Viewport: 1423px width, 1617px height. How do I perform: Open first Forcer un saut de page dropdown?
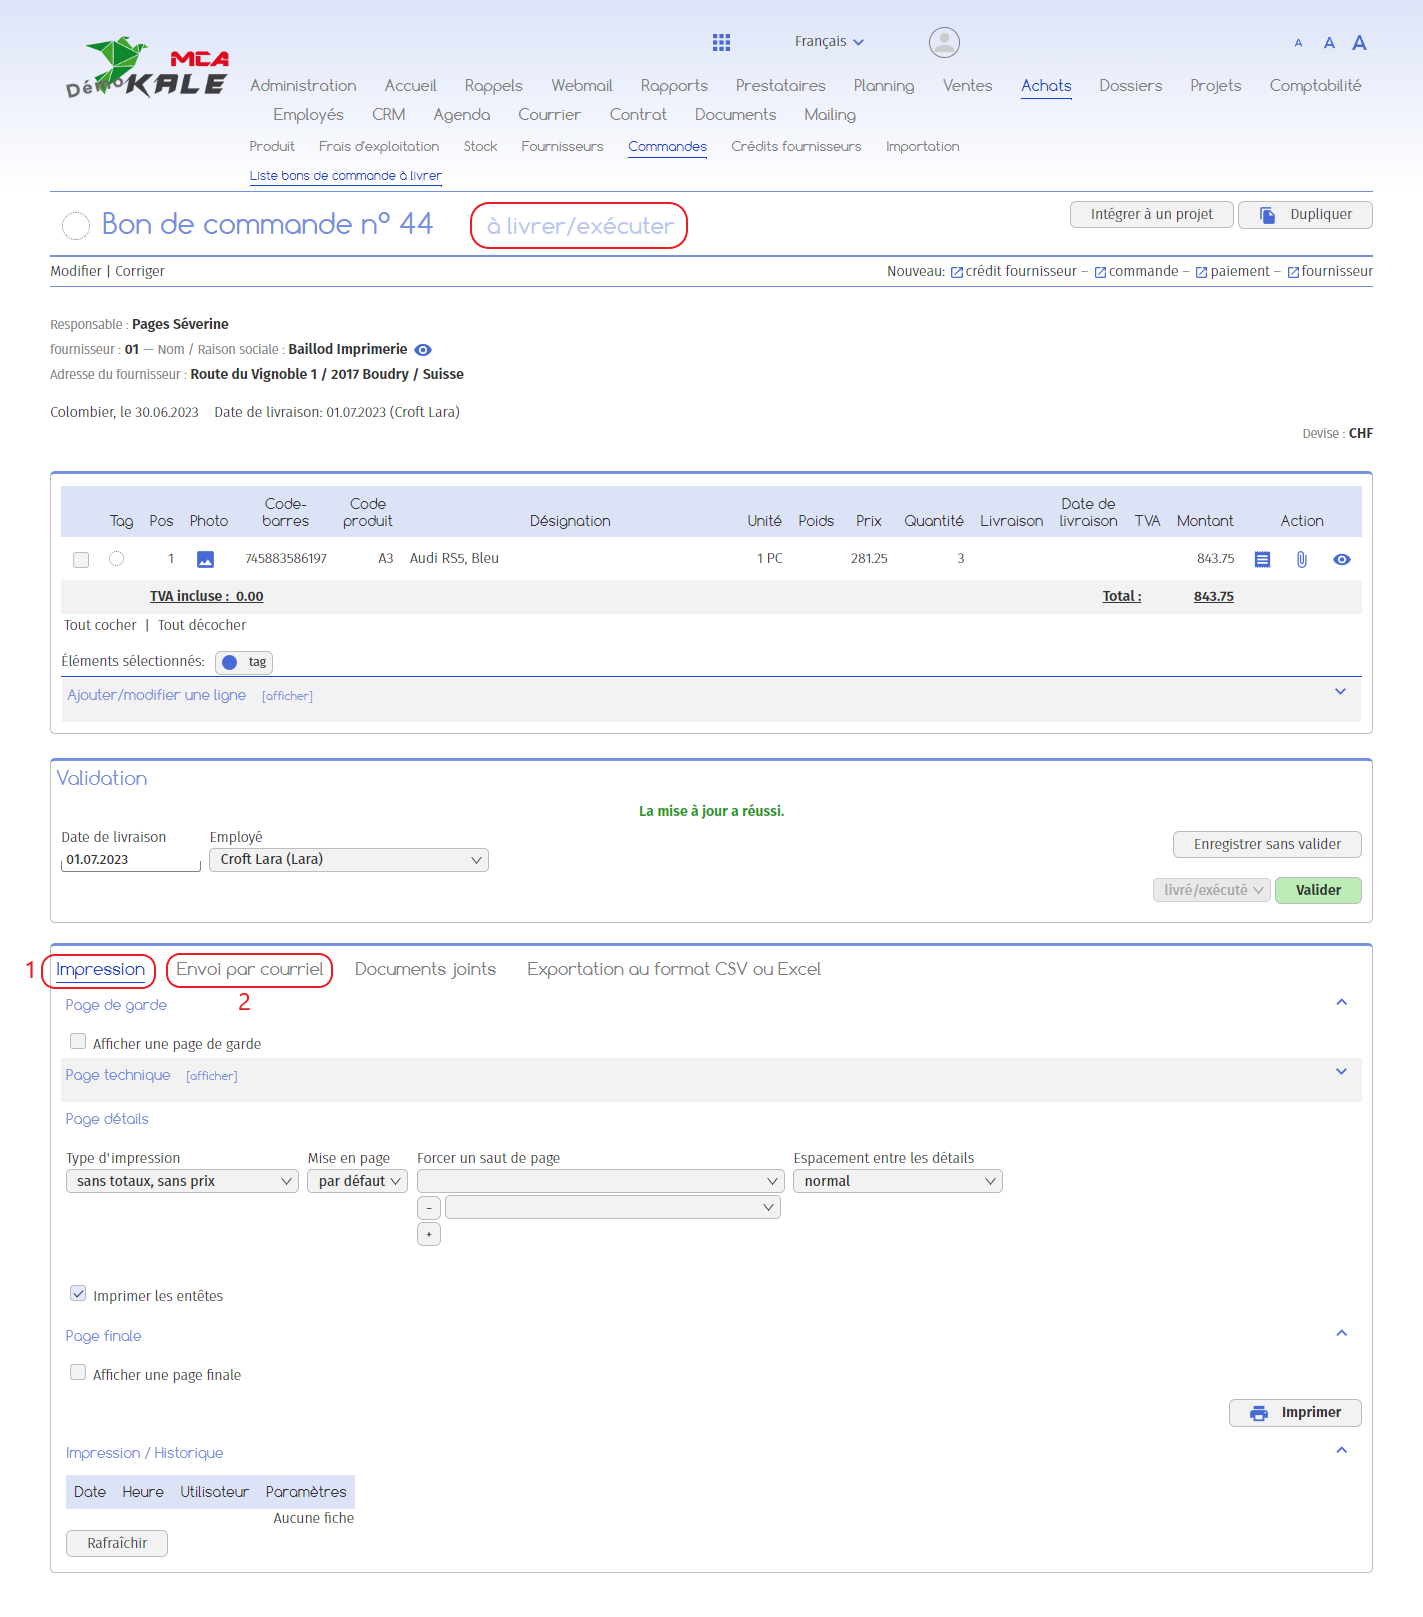pos(600,1181)
